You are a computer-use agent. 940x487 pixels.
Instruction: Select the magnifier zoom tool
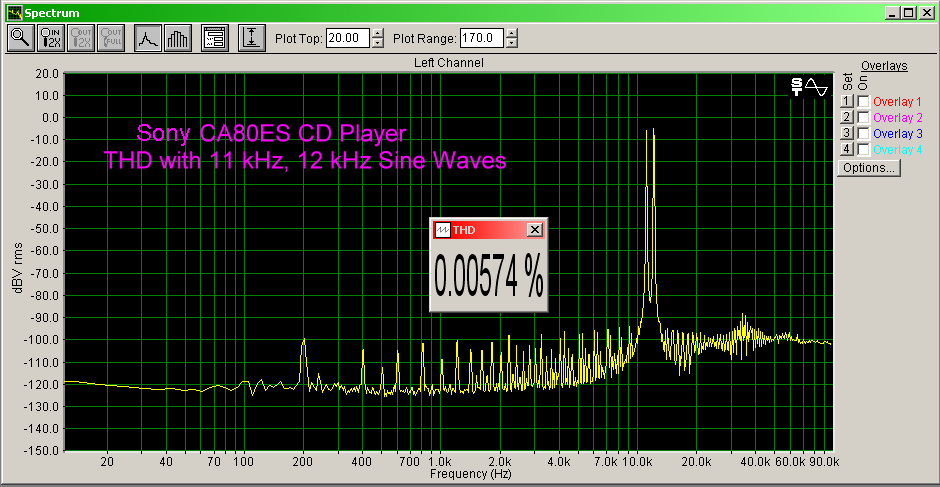pos(20,38)
